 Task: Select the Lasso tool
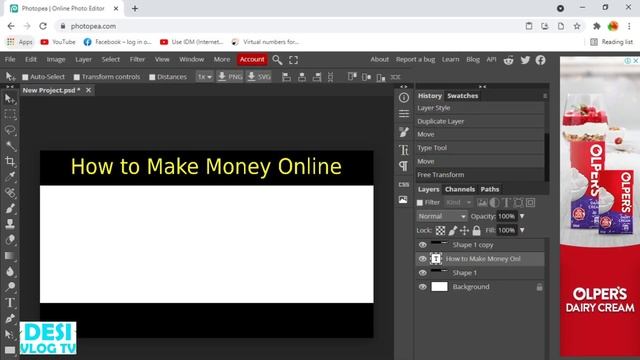(10, 130)
